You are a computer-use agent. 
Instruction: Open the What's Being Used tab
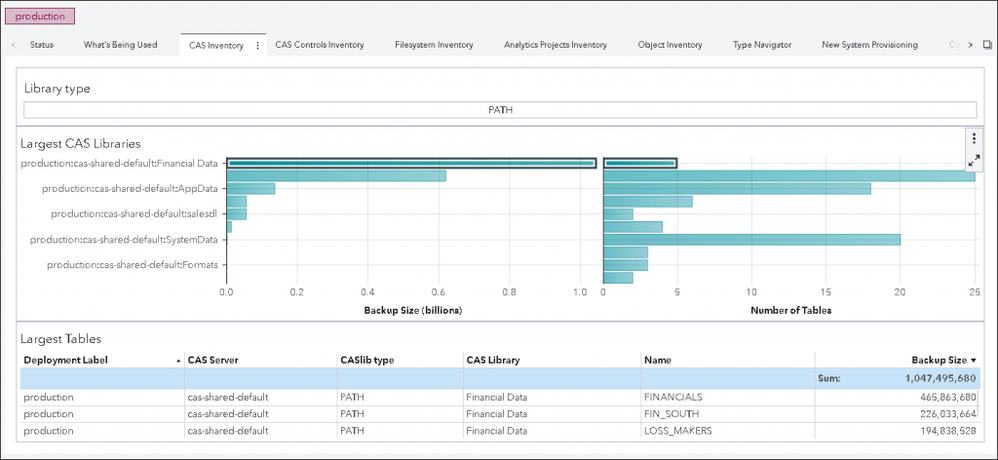tap(120, 45)
